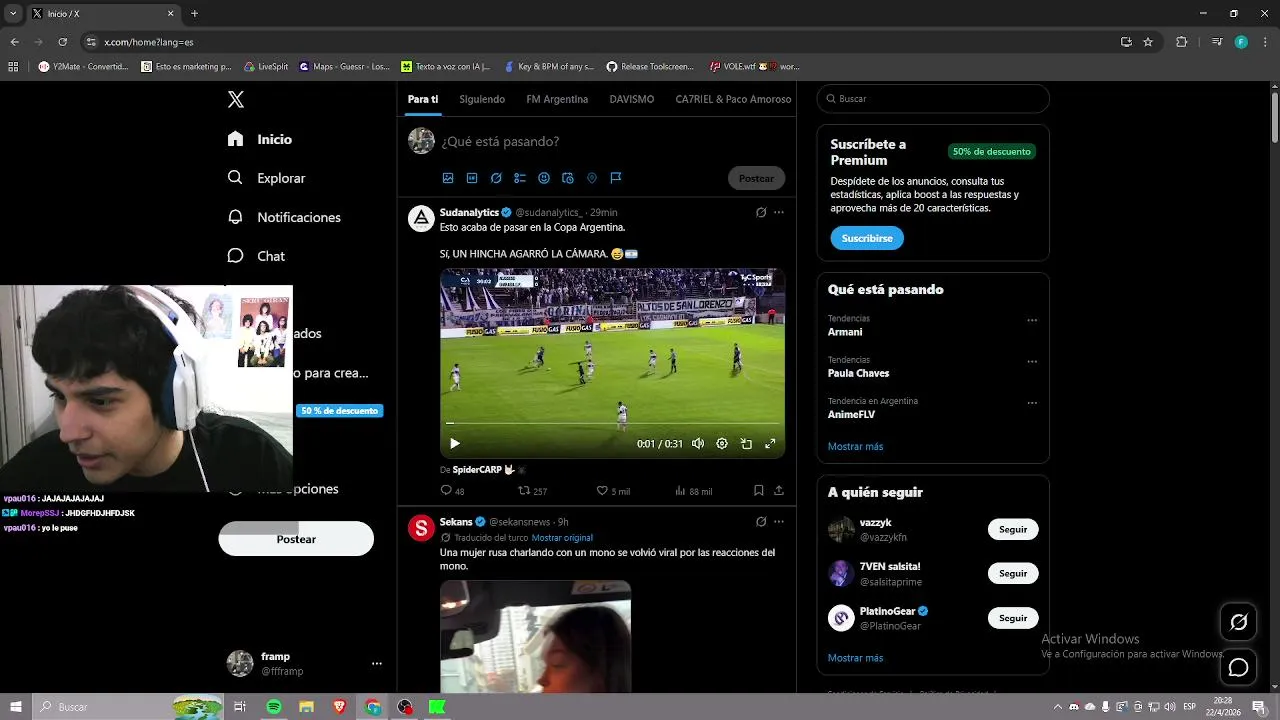
Task: Bookmark this page with the star icon
Action: (1148, 42)
